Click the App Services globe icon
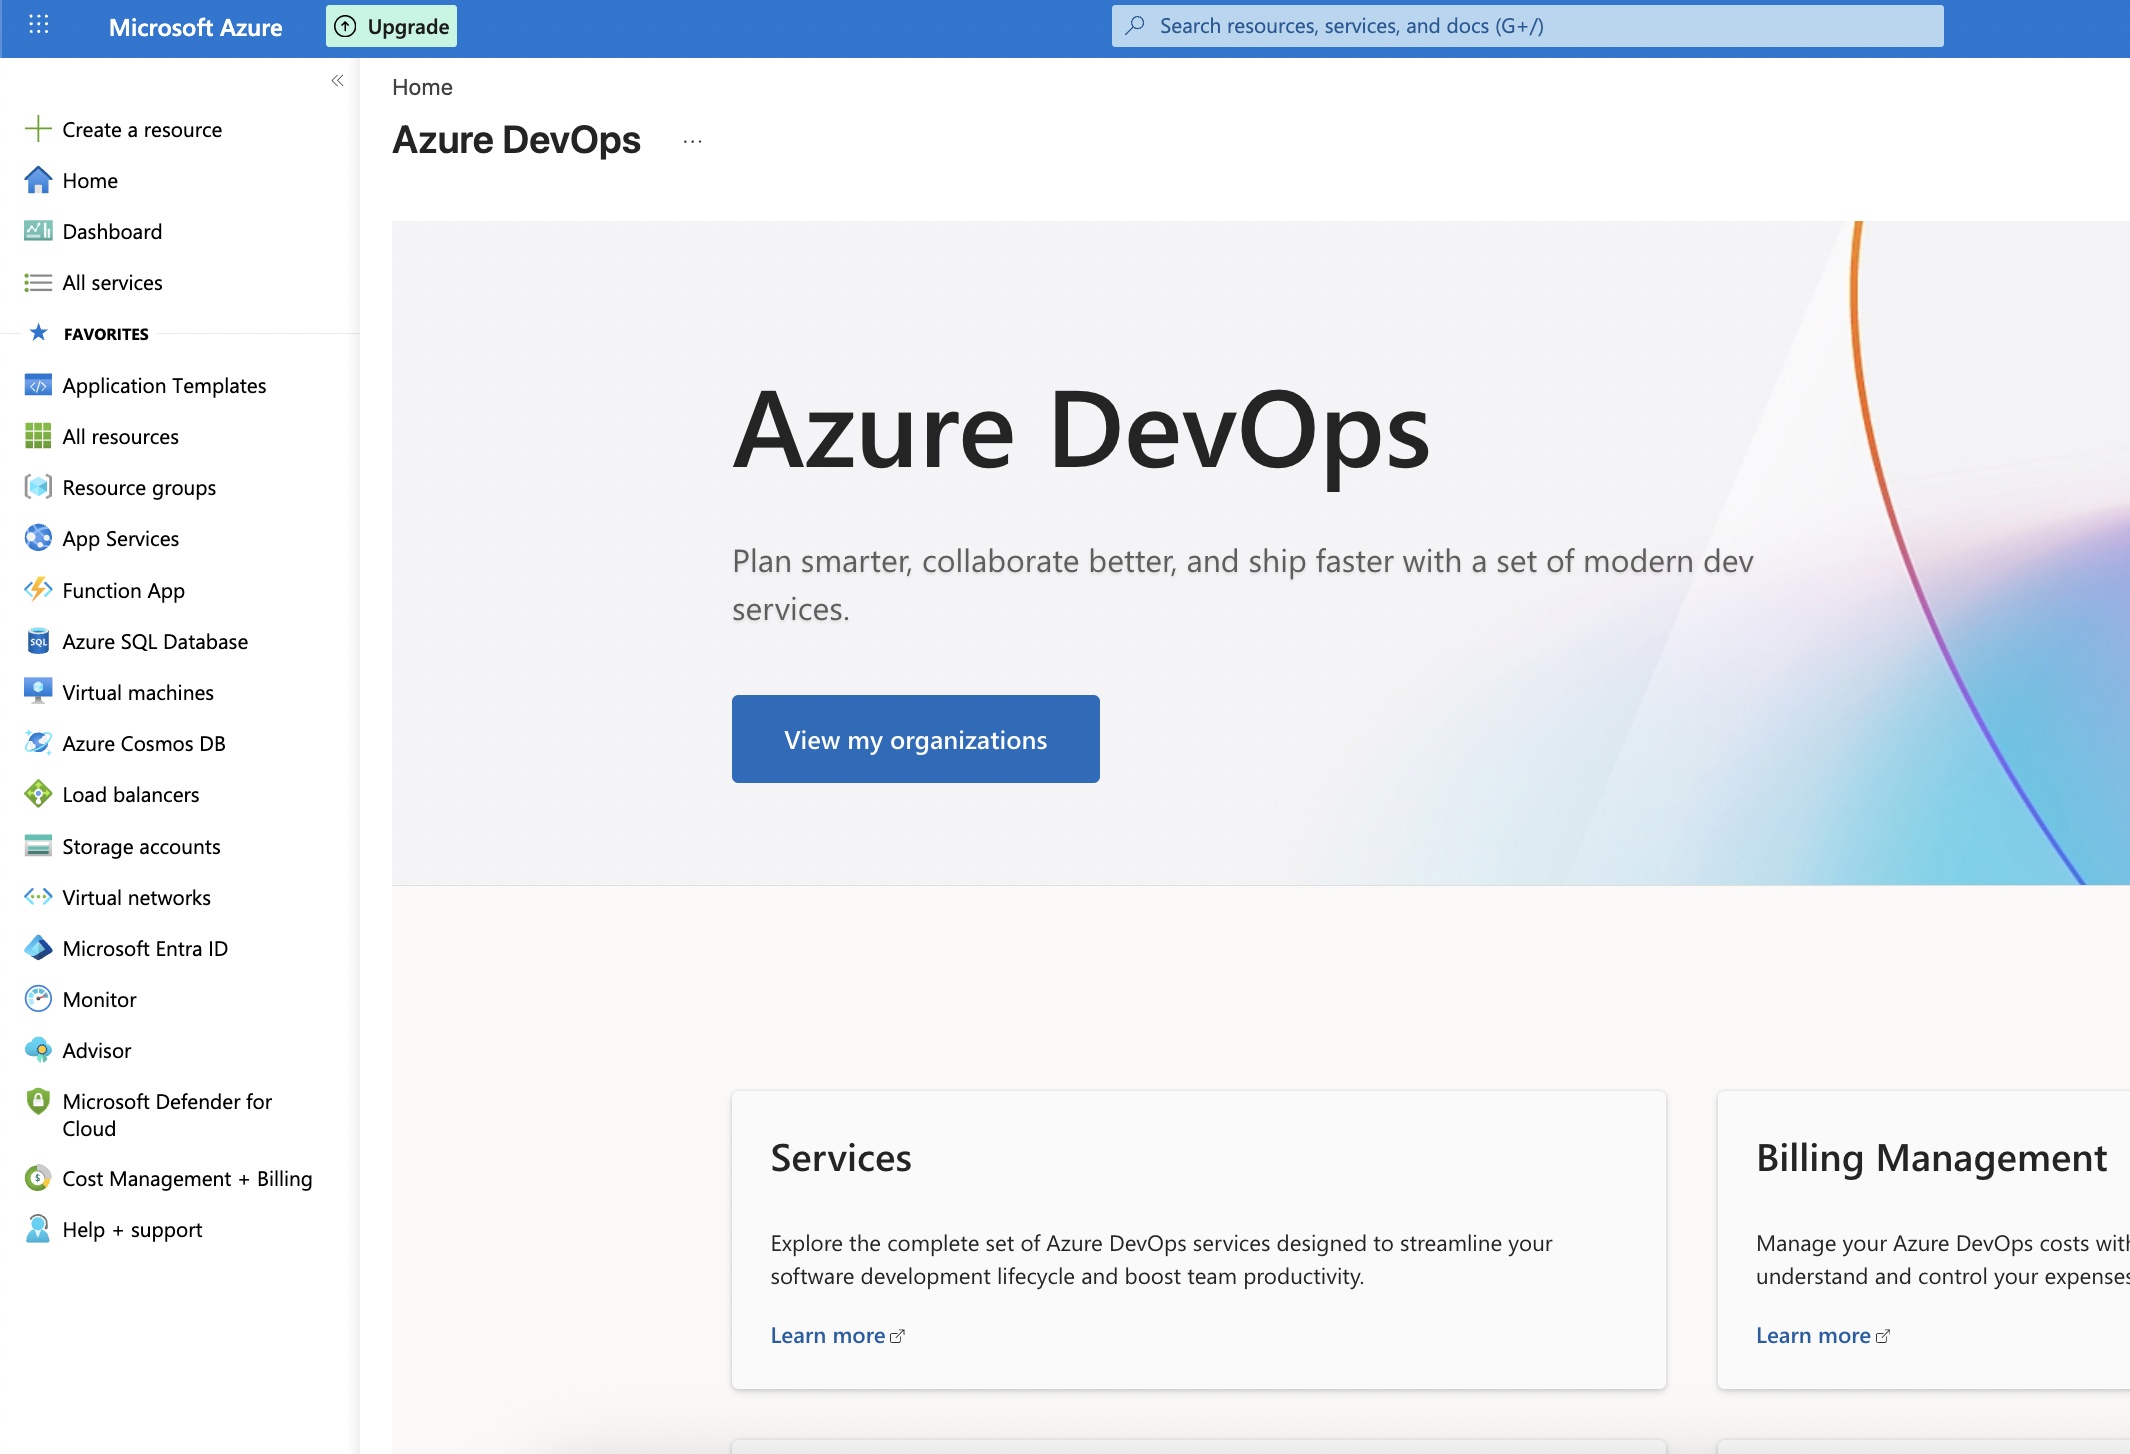The height and width of the screenshot is (1454, 2130). point(38,538)
